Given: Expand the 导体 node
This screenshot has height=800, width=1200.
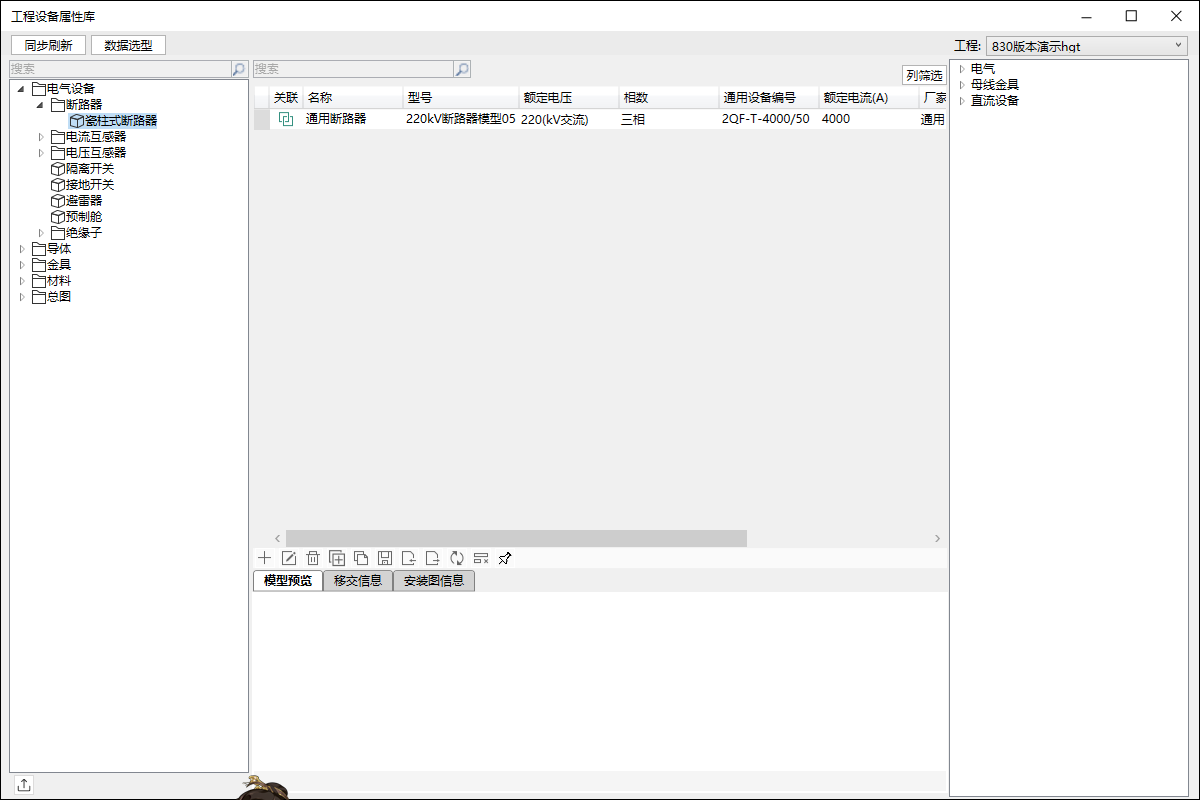Looking at the screenshot, I should coord(22,249).
